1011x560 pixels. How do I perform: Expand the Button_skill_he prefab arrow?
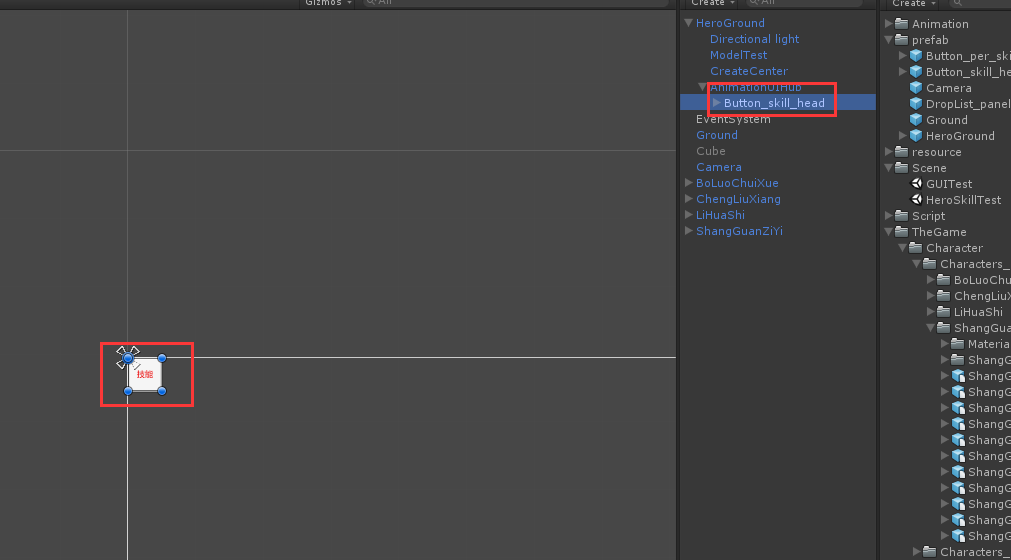[x=903, y=72]
